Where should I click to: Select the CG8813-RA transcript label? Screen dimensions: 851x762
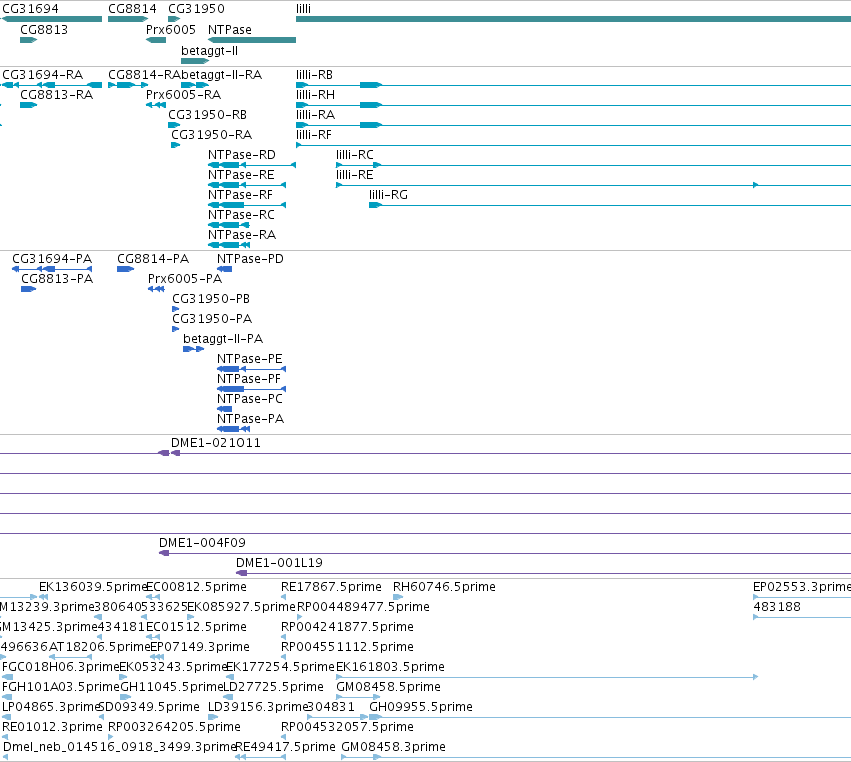tap(56, 94)
